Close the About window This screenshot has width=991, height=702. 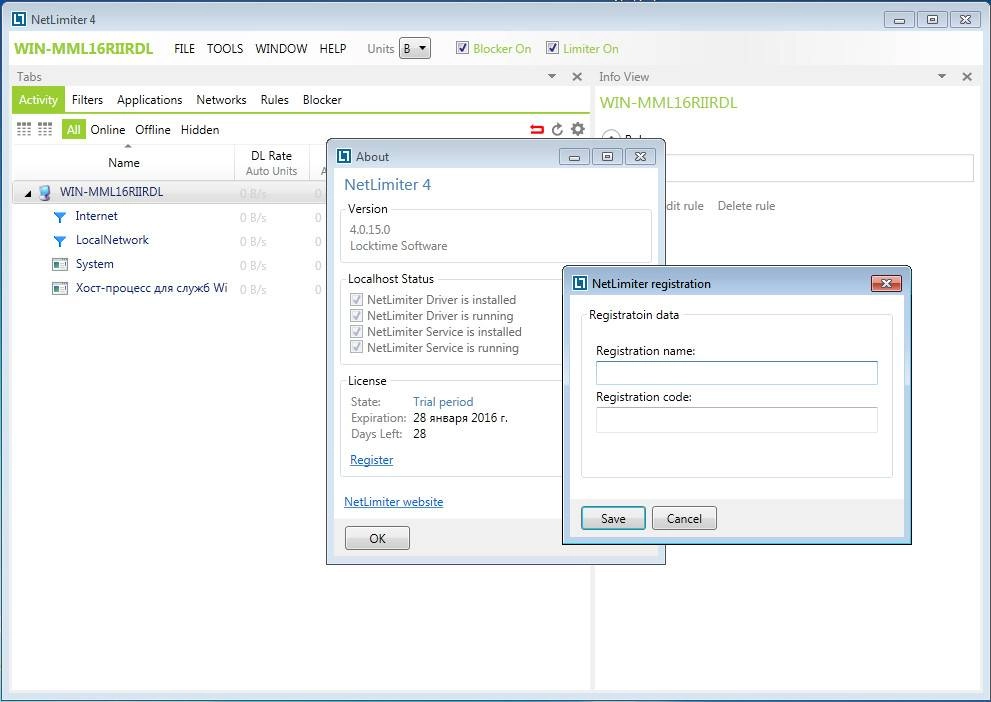click(x=640, y=156)
